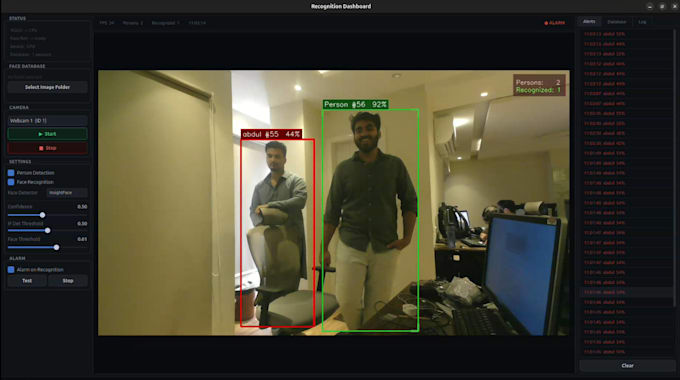The width and height of the screenshot is (680, 380).
Task: Click the green 'Person #56 92%' detection label
Action: coord(355,105)
